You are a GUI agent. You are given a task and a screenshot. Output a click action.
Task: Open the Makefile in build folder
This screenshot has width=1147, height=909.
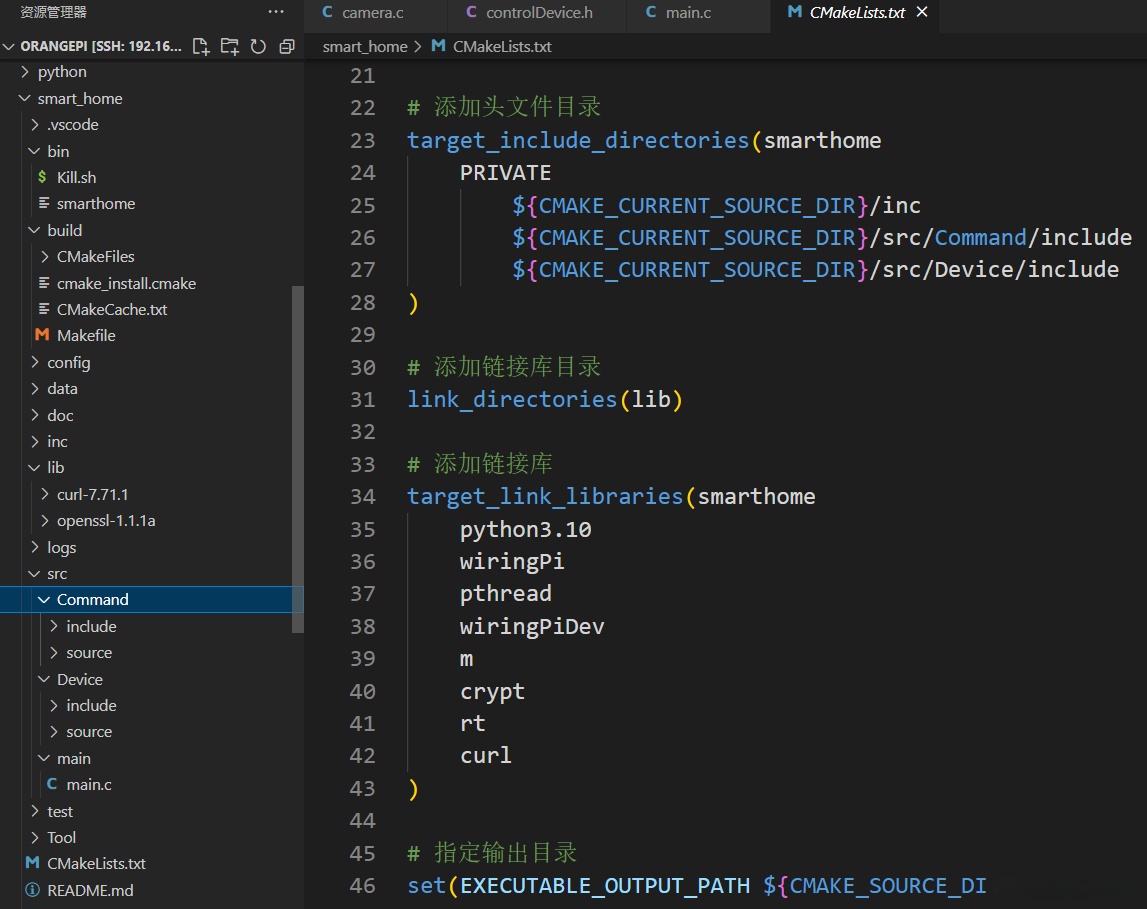[x=86, y=335]
